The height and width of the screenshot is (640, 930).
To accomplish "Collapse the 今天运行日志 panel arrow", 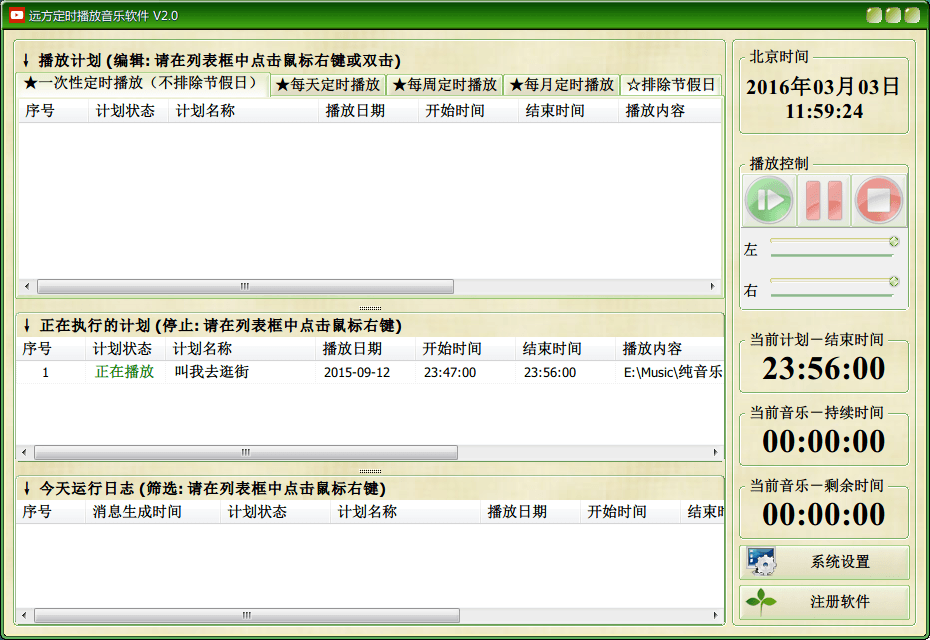I will (26, 489).
